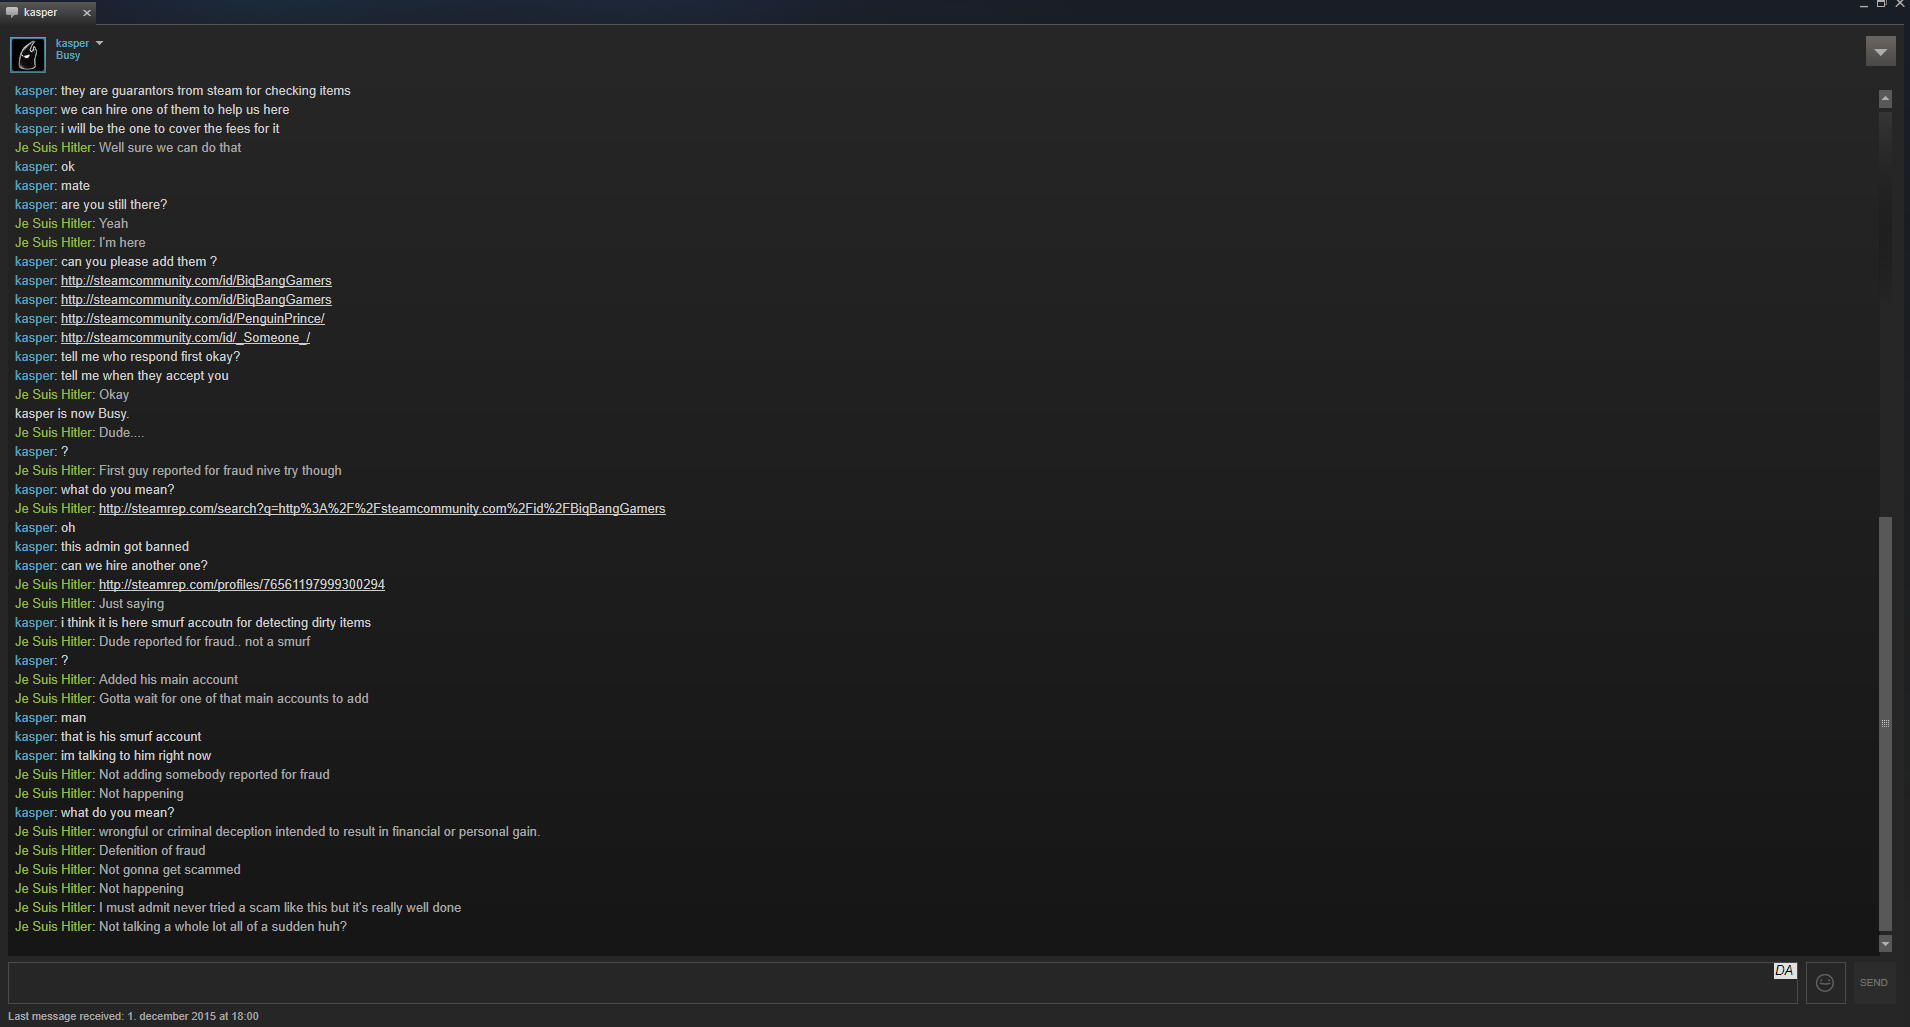Open the steamrep profiles 76561197999300294 link
This screenshot has width=1910, height=1027.
pyautogui.click(x=242, y=585)
